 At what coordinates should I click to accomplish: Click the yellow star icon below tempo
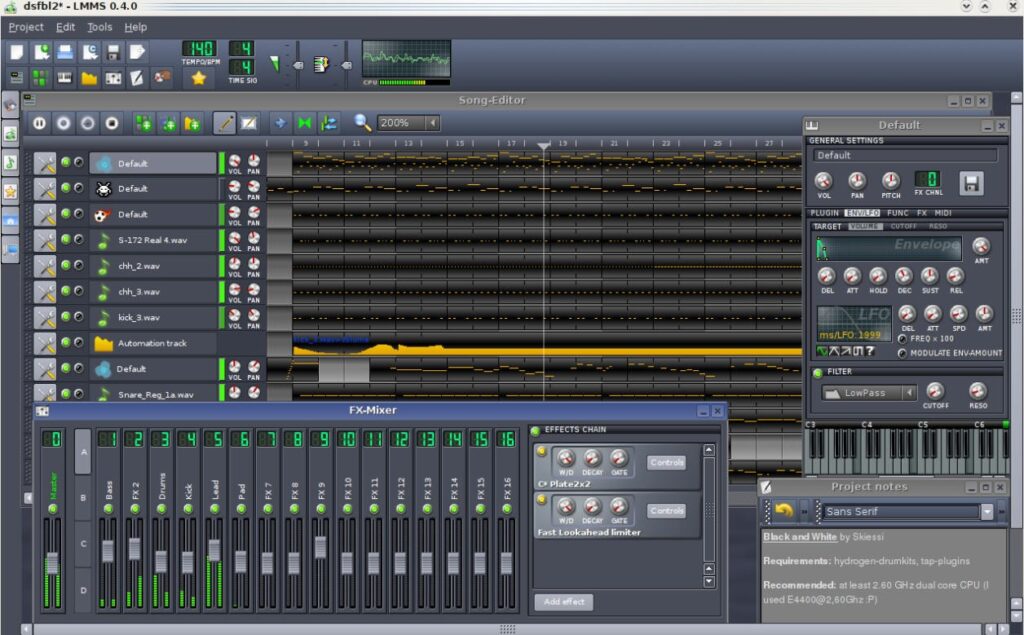click(199, 78)
